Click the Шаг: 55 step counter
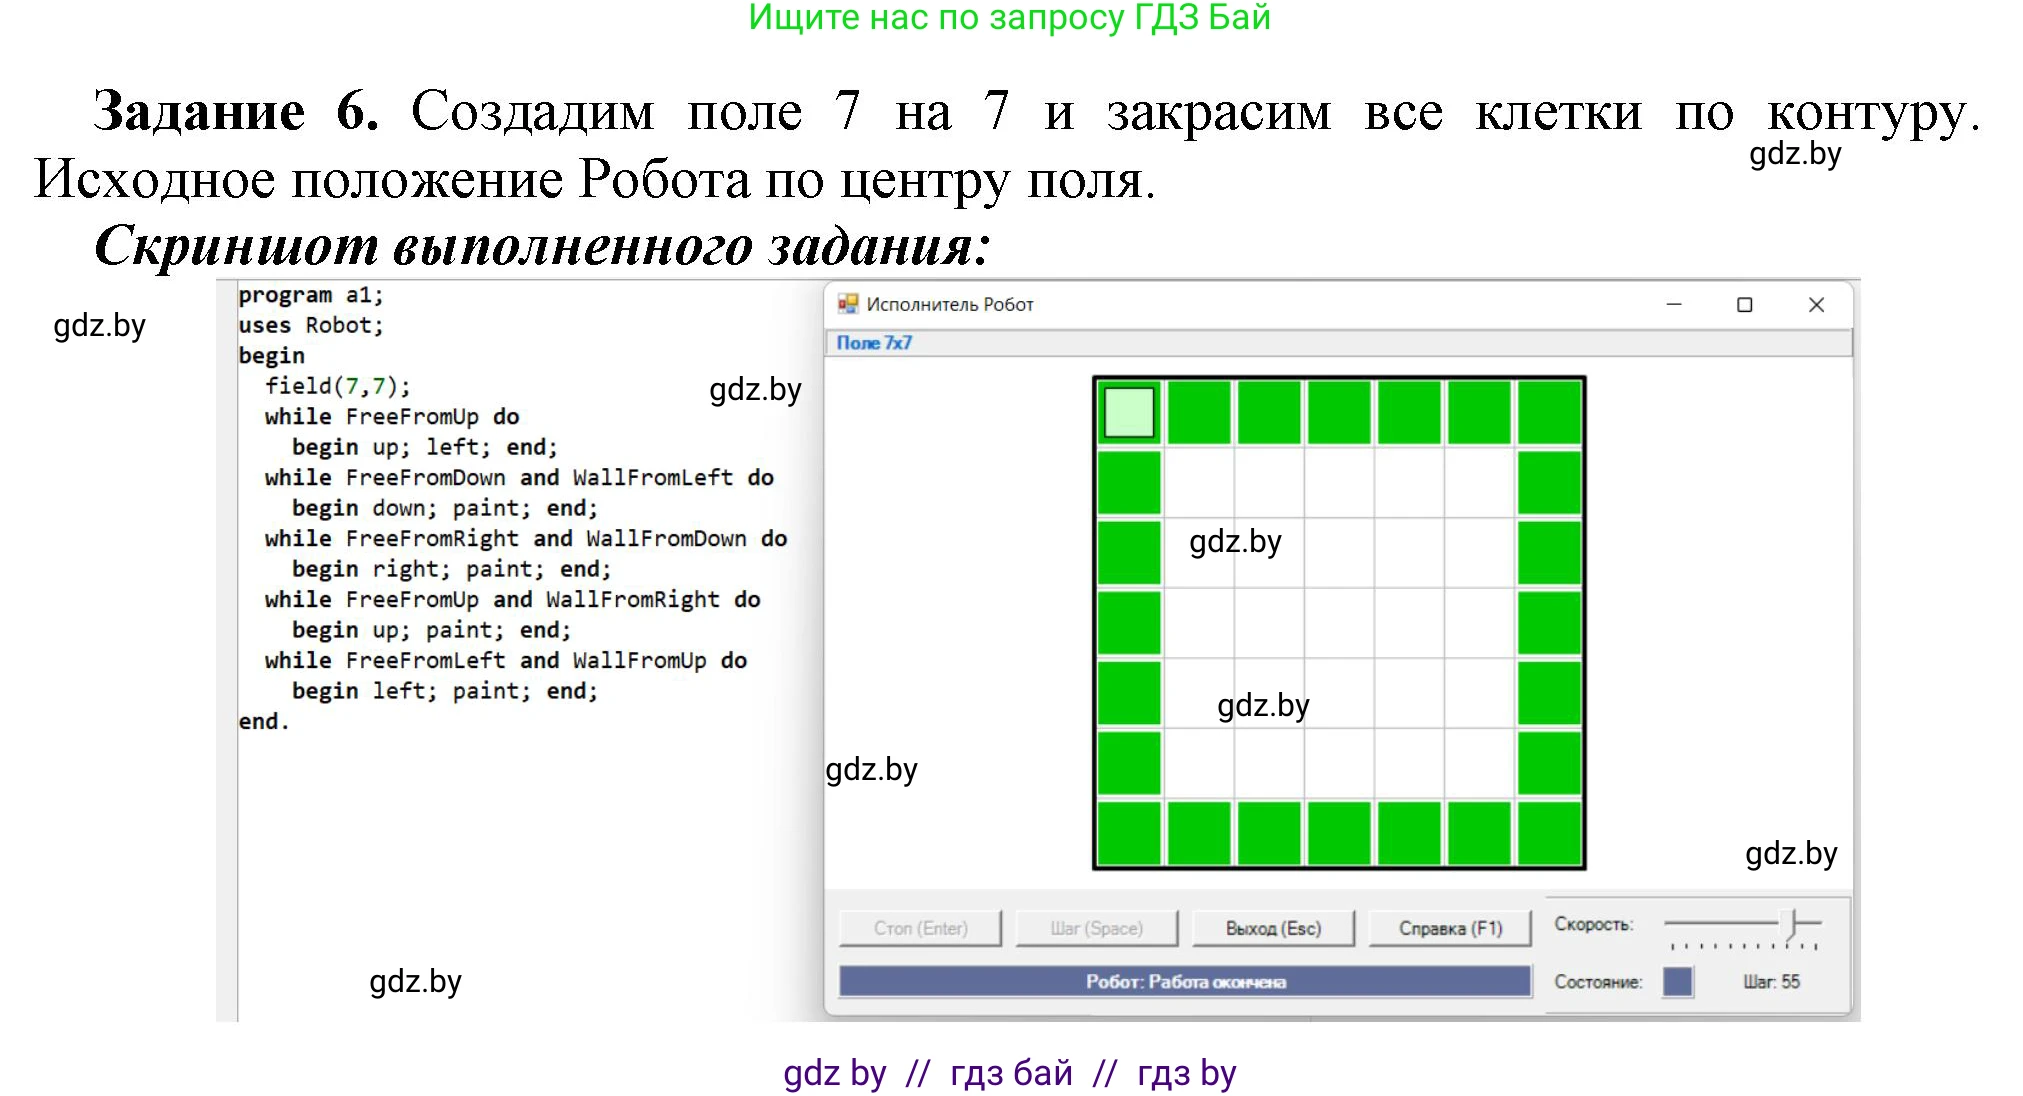The width and height of the screenshot is (2023, 1096). (x=1771, y=982)
